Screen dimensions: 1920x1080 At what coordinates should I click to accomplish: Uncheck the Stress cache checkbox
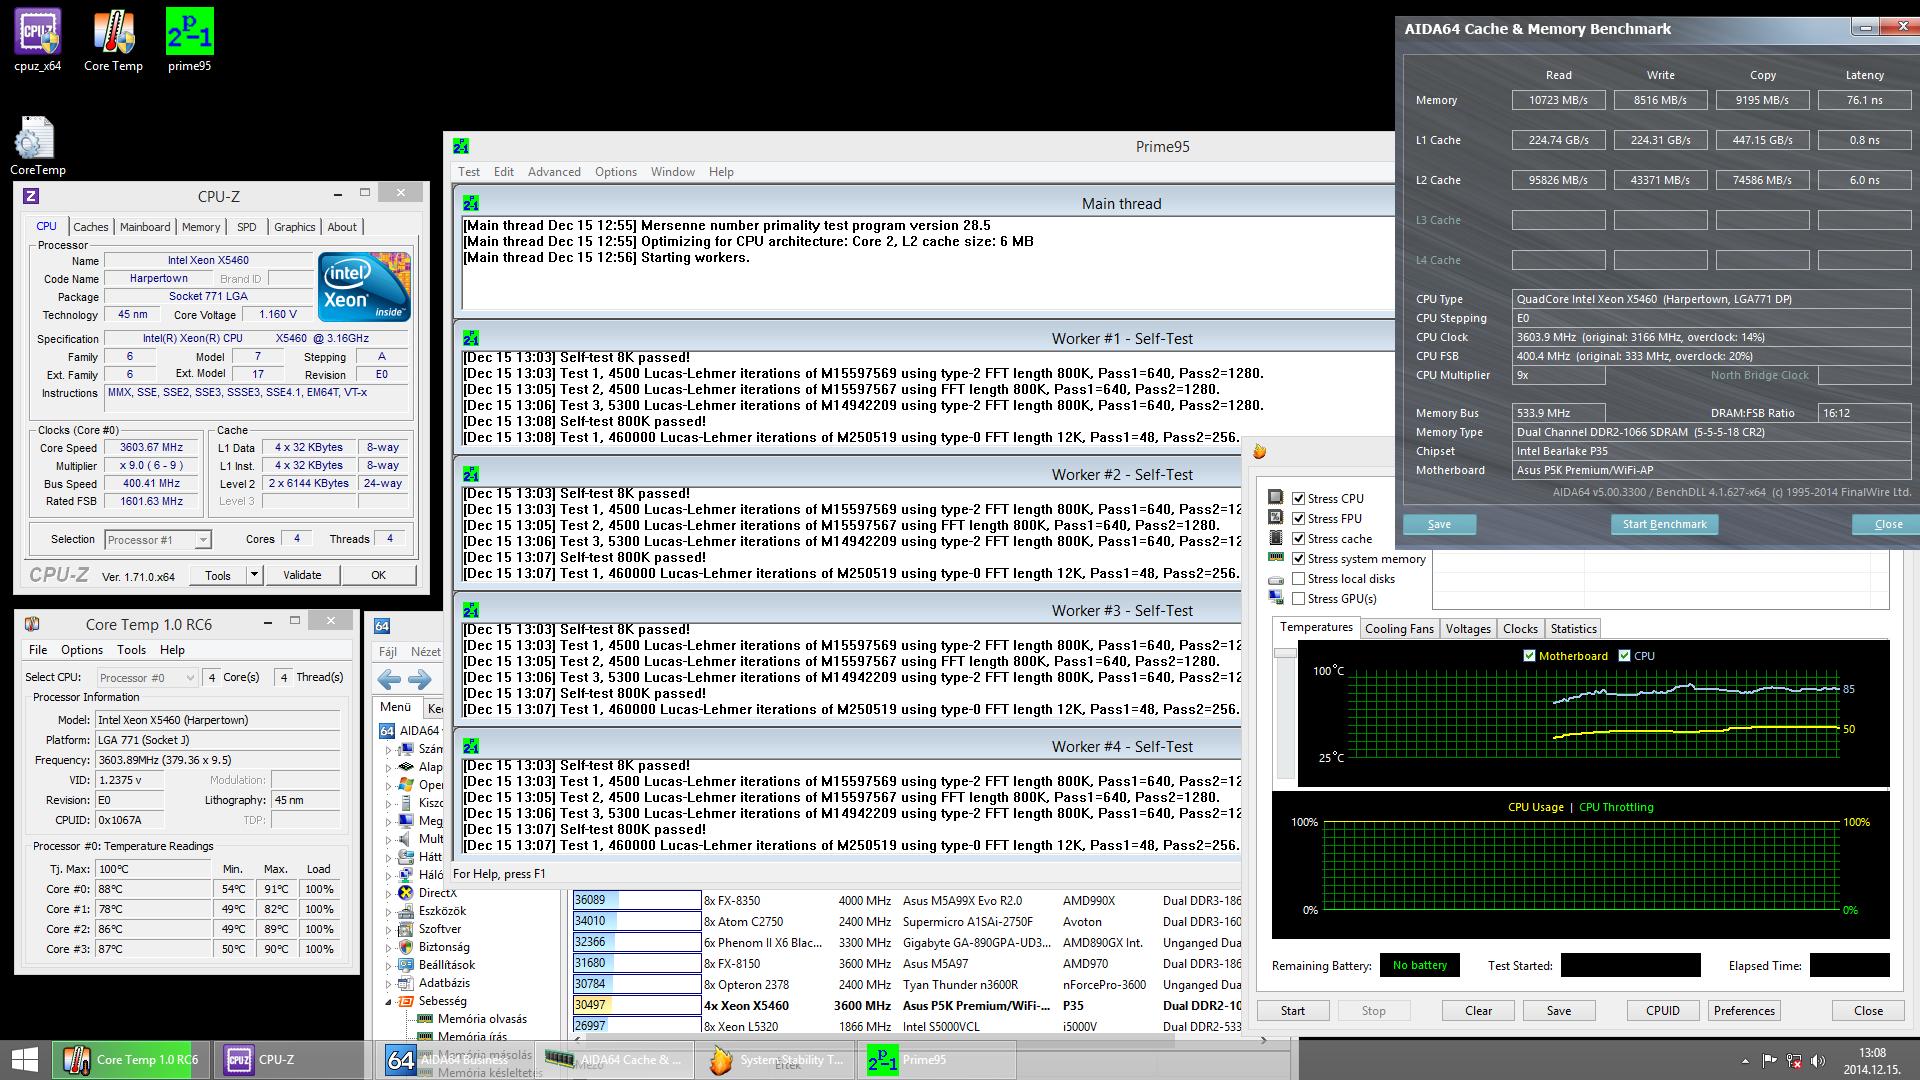1298,538
